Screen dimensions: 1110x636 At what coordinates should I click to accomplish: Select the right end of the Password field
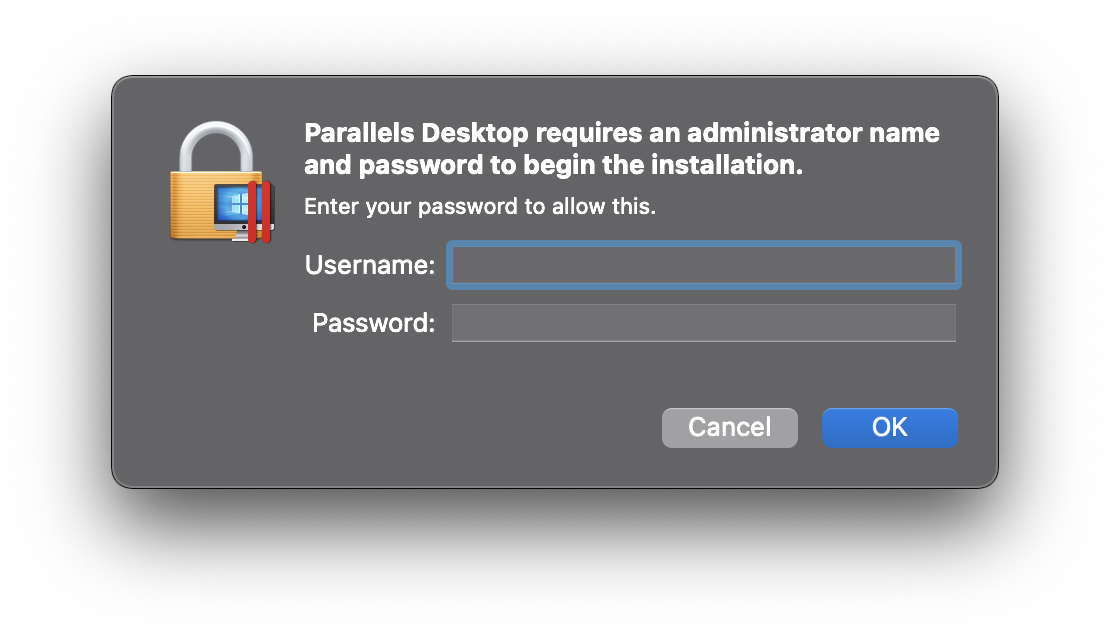[934, 323]
